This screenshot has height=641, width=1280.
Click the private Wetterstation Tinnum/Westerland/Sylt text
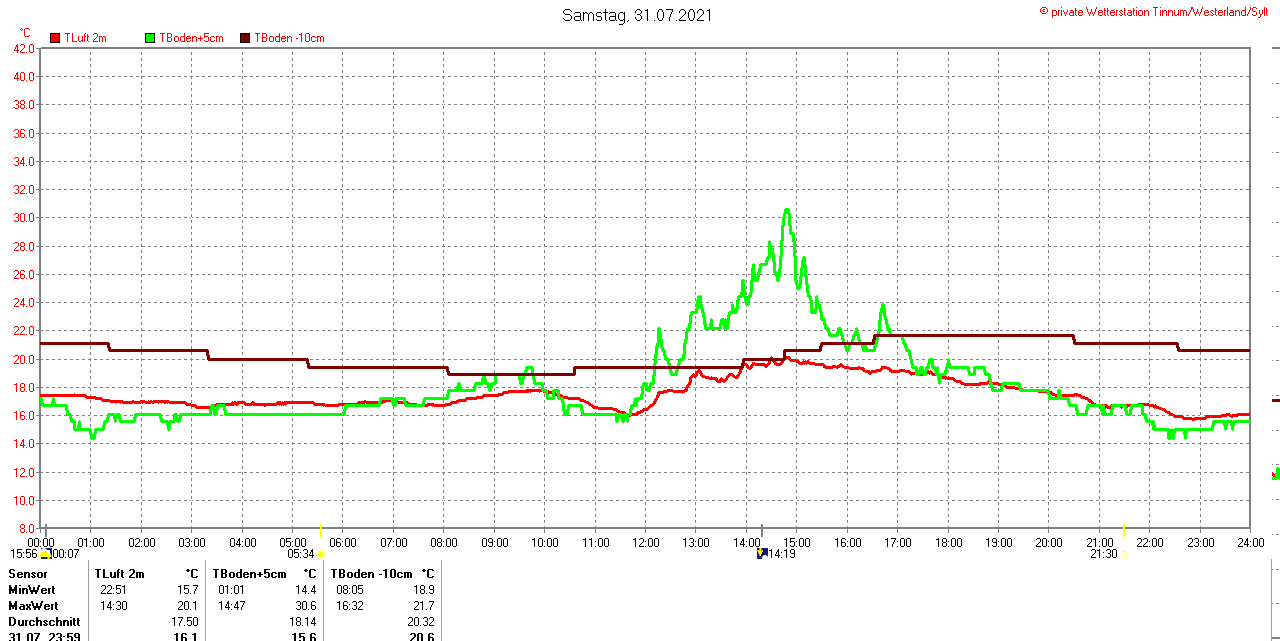pos(1159,11)
